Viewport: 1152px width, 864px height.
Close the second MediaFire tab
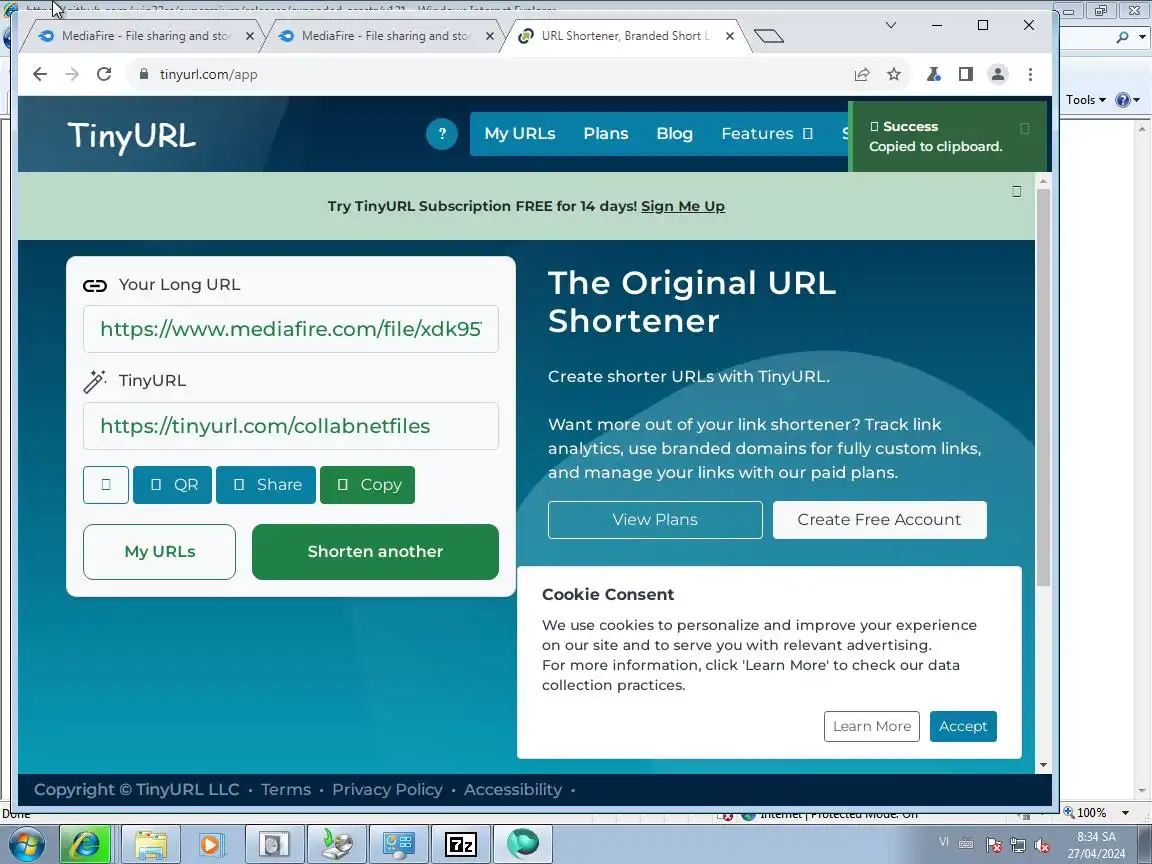[490, 35]
